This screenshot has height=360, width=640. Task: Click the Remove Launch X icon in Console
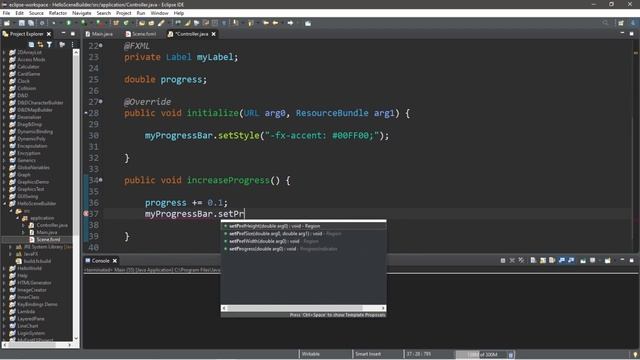[x=512, y=260]
